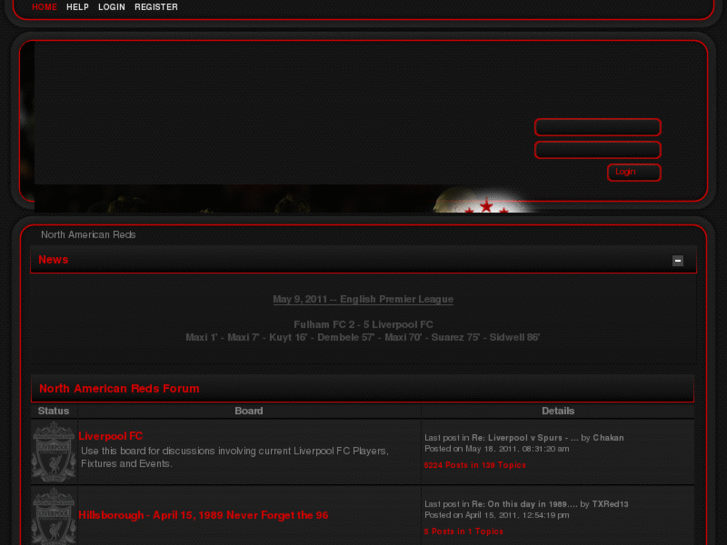This screenshot has height=545, width=727.
Task: View profile of user TXRed13
Action: pos(610,504)
